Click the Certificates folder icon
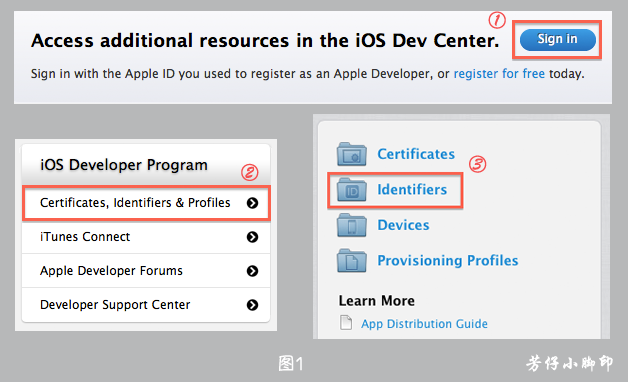 click(x=352, y=154)
